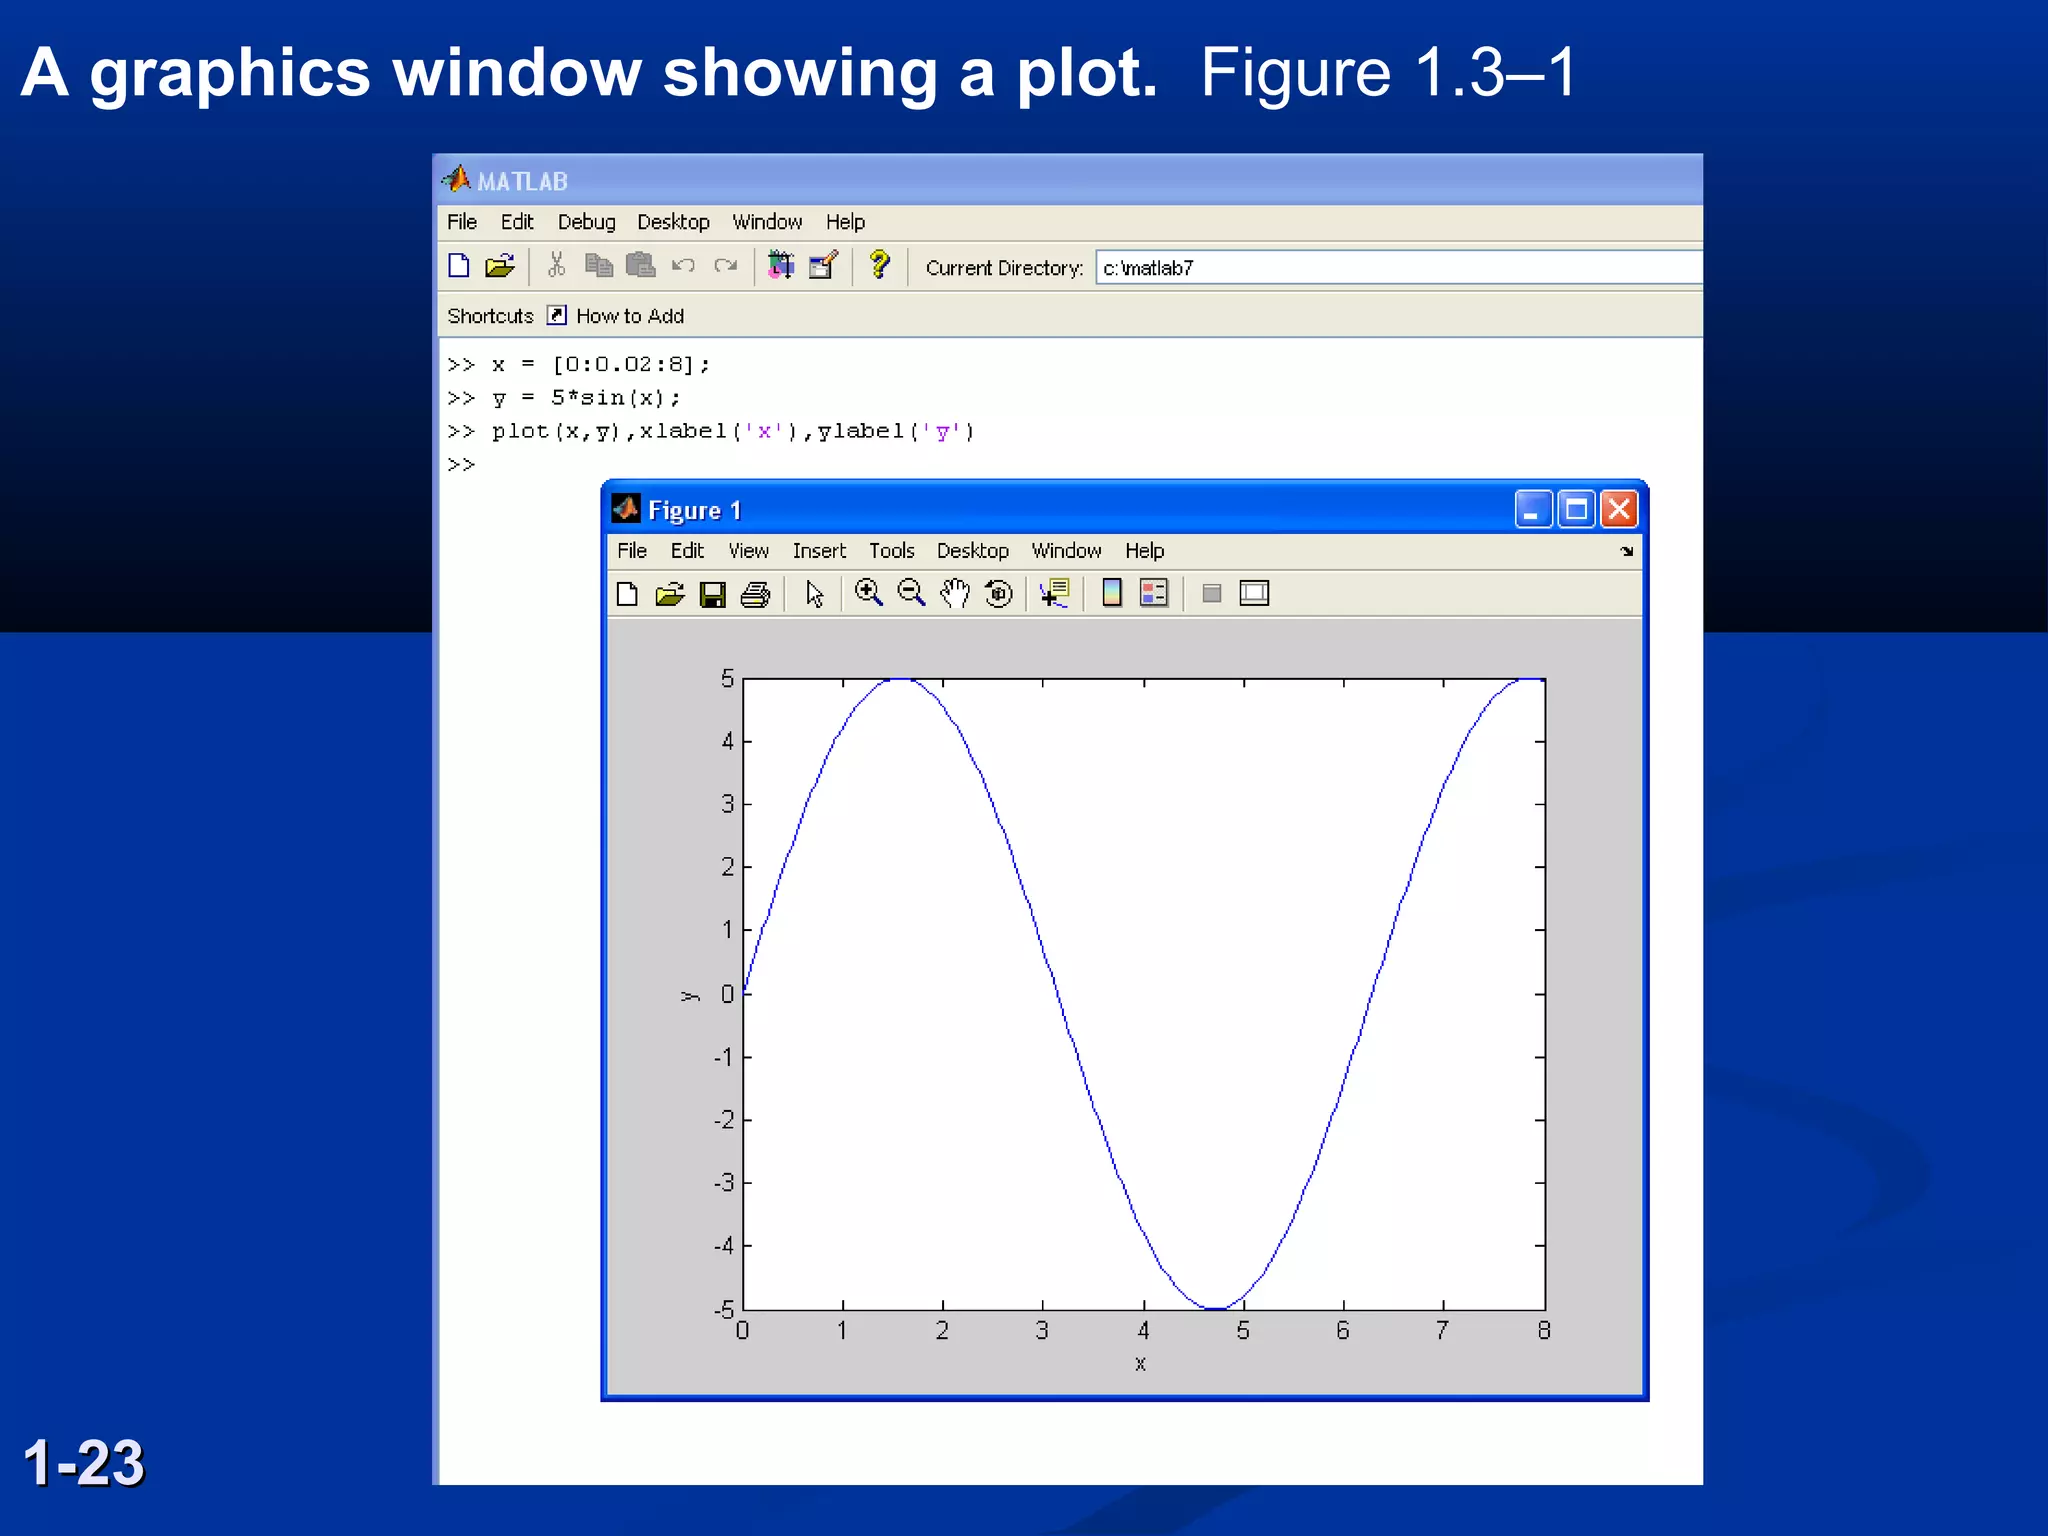2048x1536 pixels.
Task: Open Help menu in Figure 1 window
Action: [x=1144, y=551]
